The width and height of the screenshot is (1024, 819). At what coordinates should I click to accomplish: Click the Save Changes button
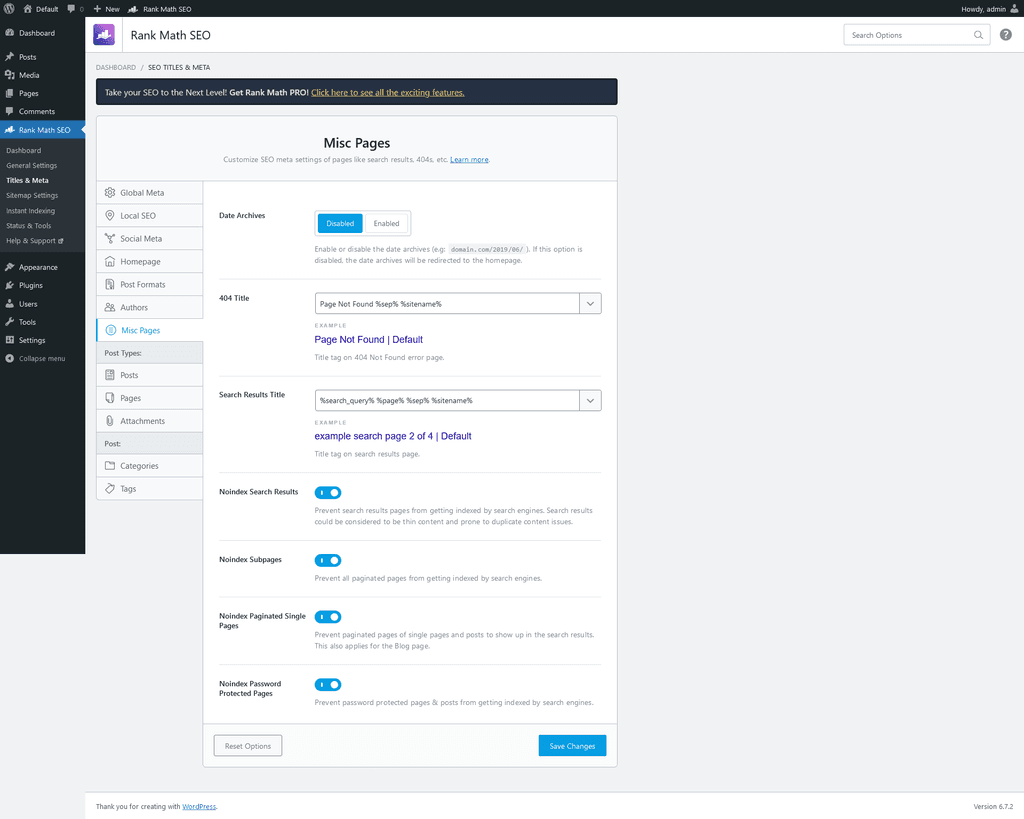[572, 746]
